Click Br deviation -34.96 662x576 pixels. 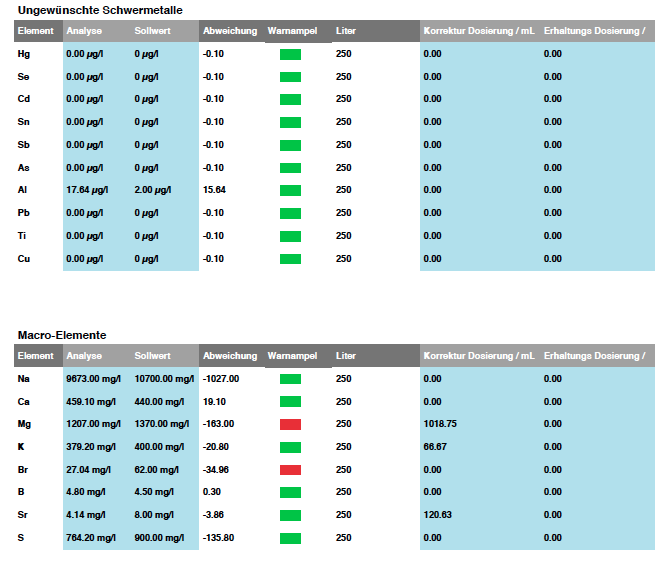coord(216,470)
